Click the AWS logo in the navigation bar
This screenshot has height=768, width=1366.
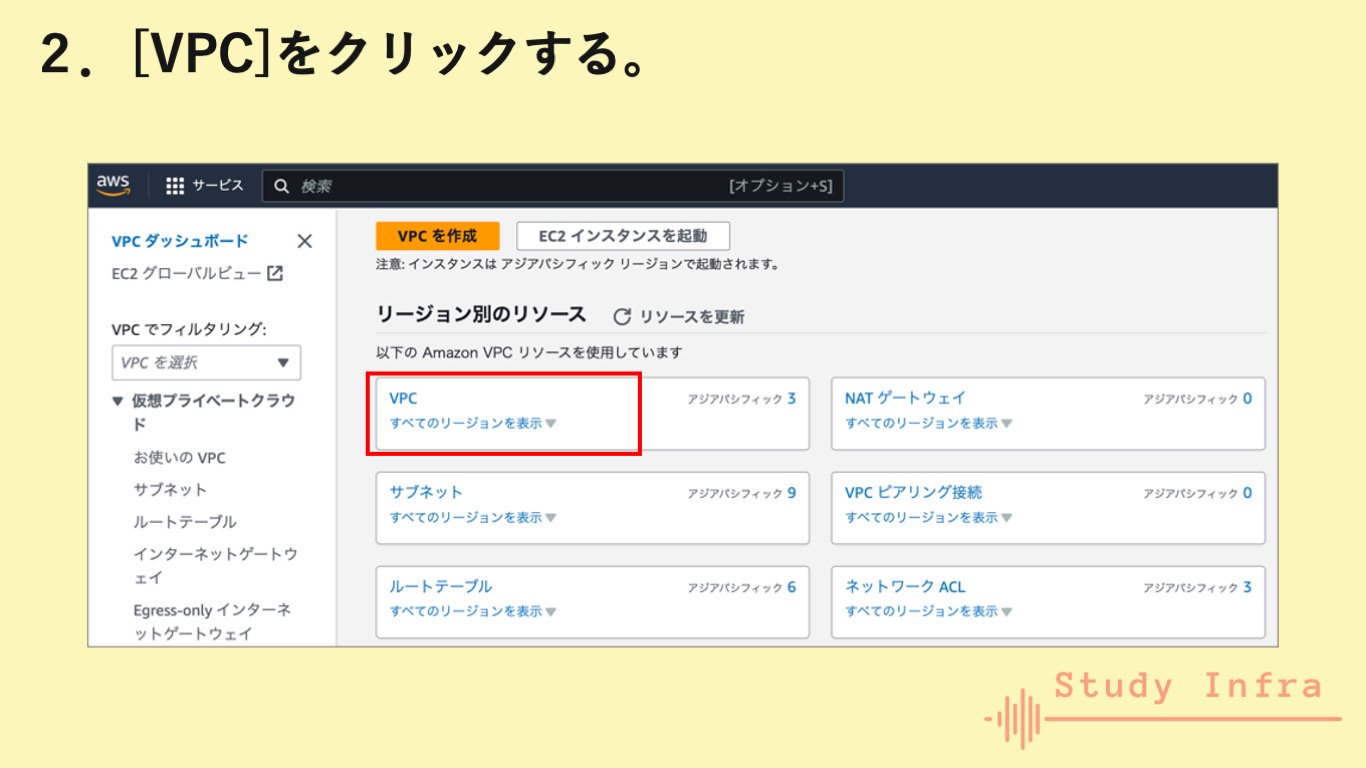tap(113, 185)
